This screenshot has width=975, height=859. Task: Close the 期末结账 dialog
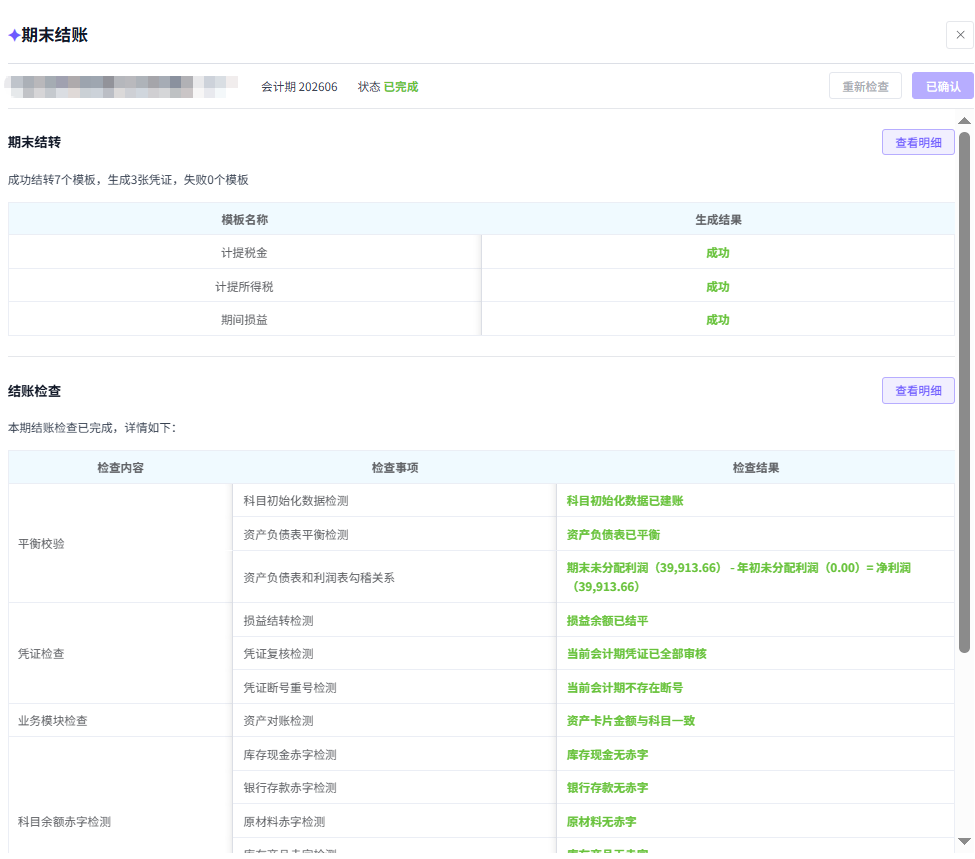(959, 35)
